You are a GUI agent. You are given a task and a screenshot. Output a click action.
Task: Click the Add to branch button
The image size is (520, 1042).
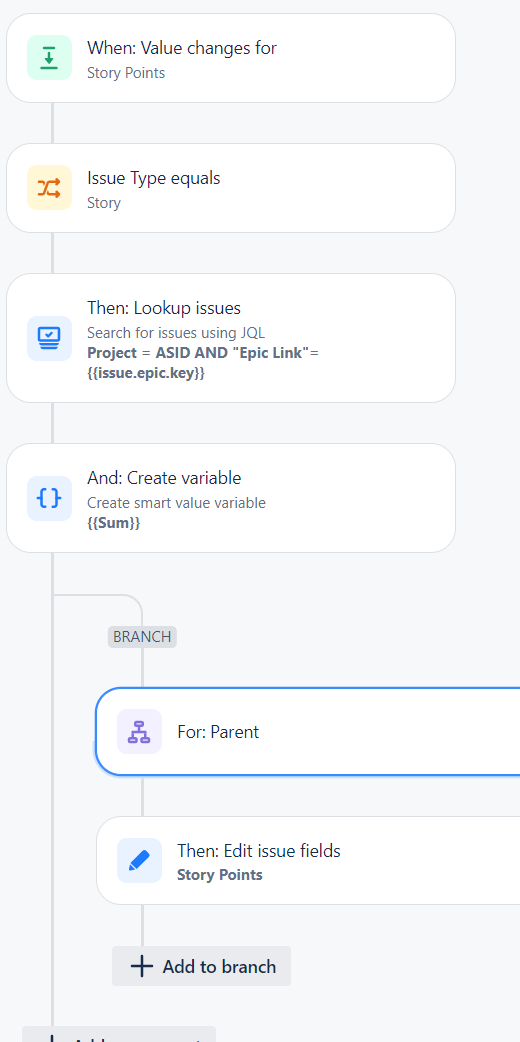[201, 966]
